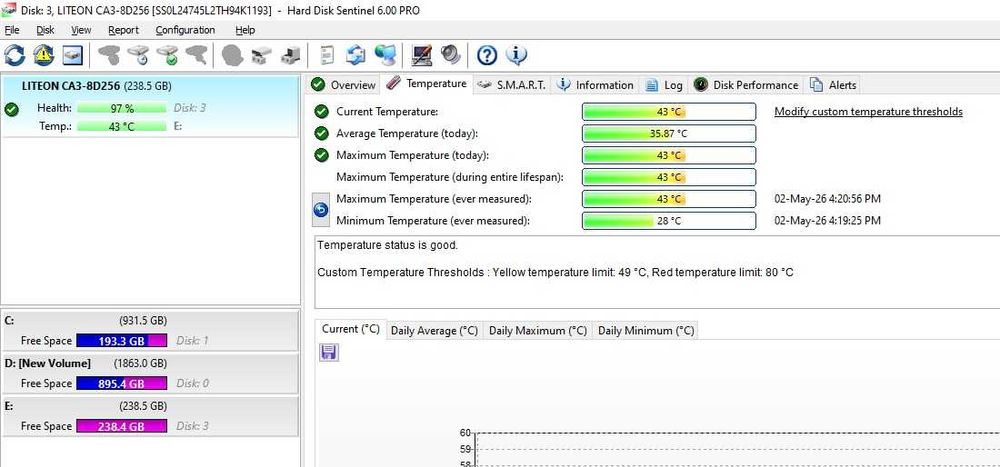Click the disk with clock toolbar icon
The image size is (1000, 467).
coord(138,56)
